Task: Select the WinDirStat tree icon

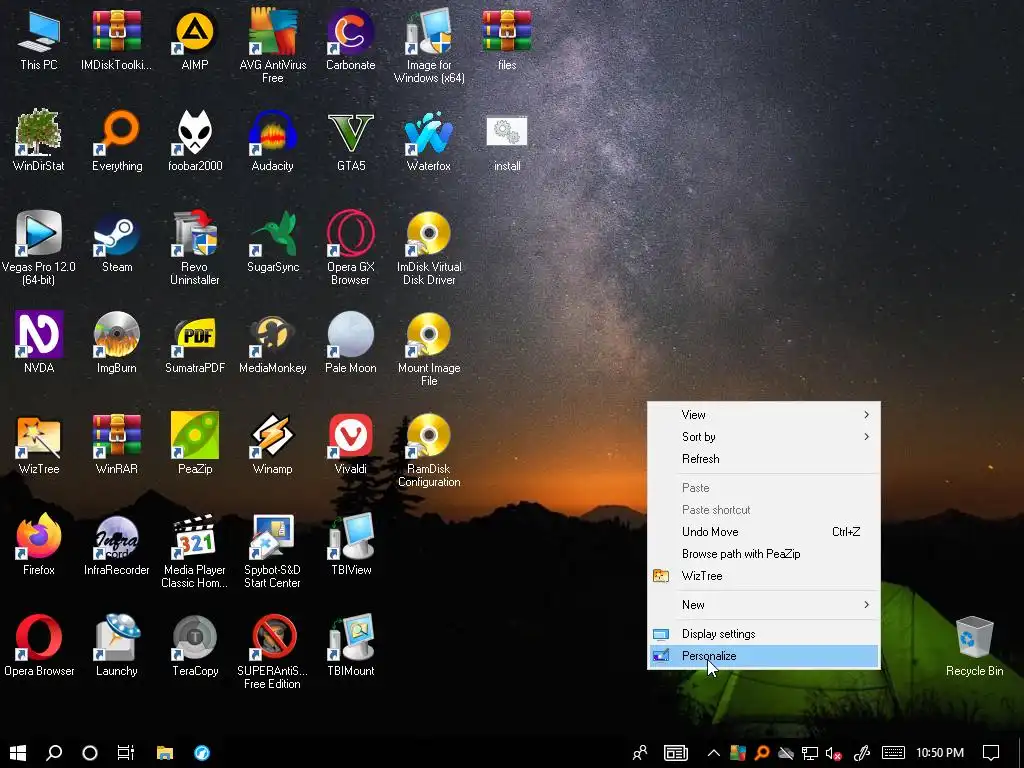Action: 39,133
